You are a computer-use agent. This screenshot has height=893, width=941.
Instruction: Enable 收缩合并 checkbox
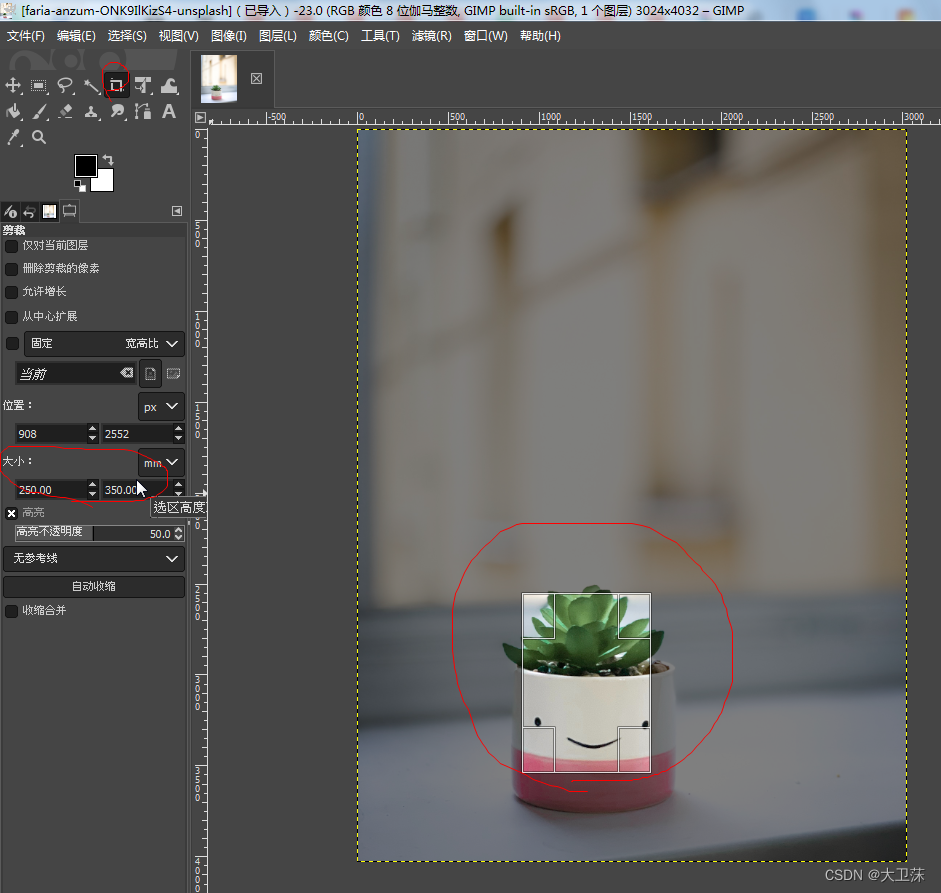pos(11,611)
